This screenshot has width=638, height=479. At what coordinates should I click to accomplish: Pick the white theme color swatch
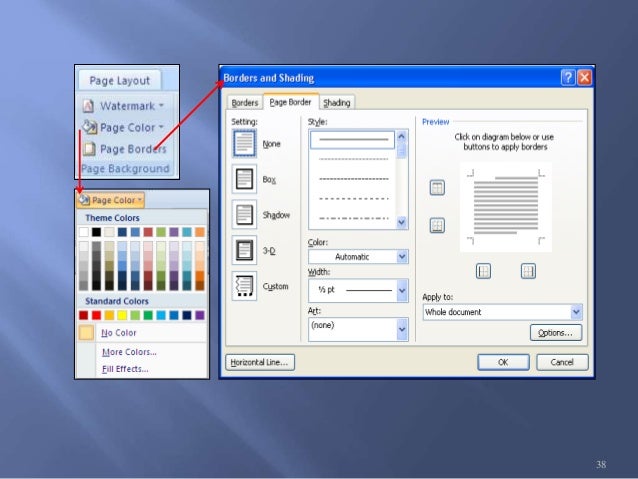[83, 232]
